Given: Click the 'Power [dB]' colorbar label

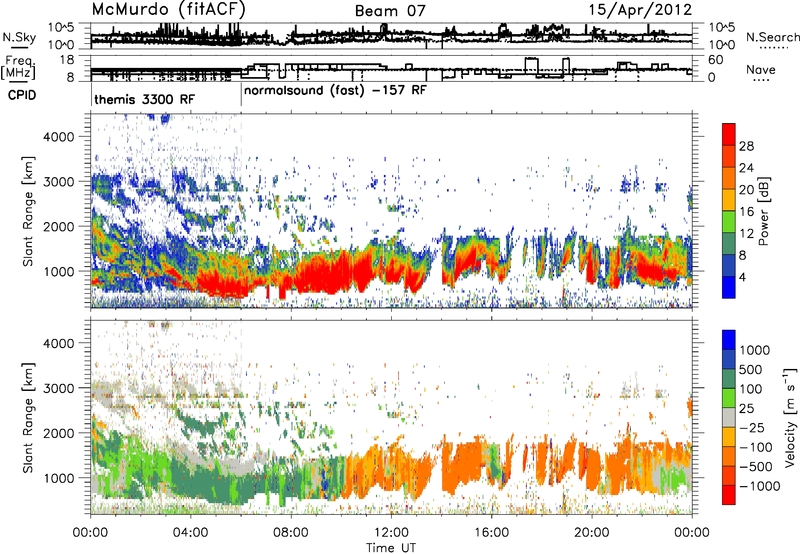Looking at the screenshot, I should pos(763,211).
